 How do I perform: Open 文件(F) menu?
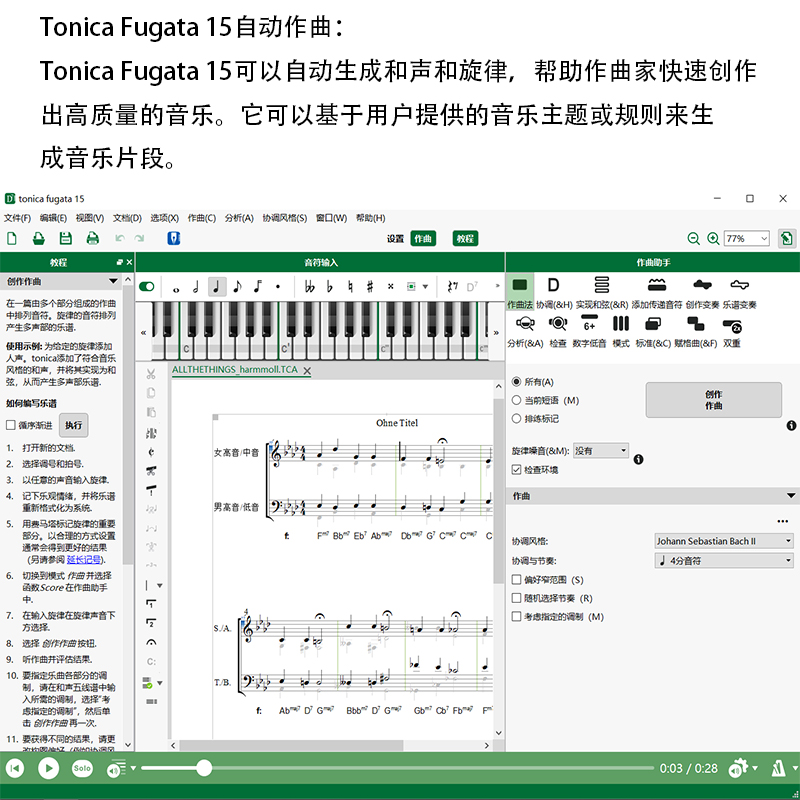tap(17, 218)
